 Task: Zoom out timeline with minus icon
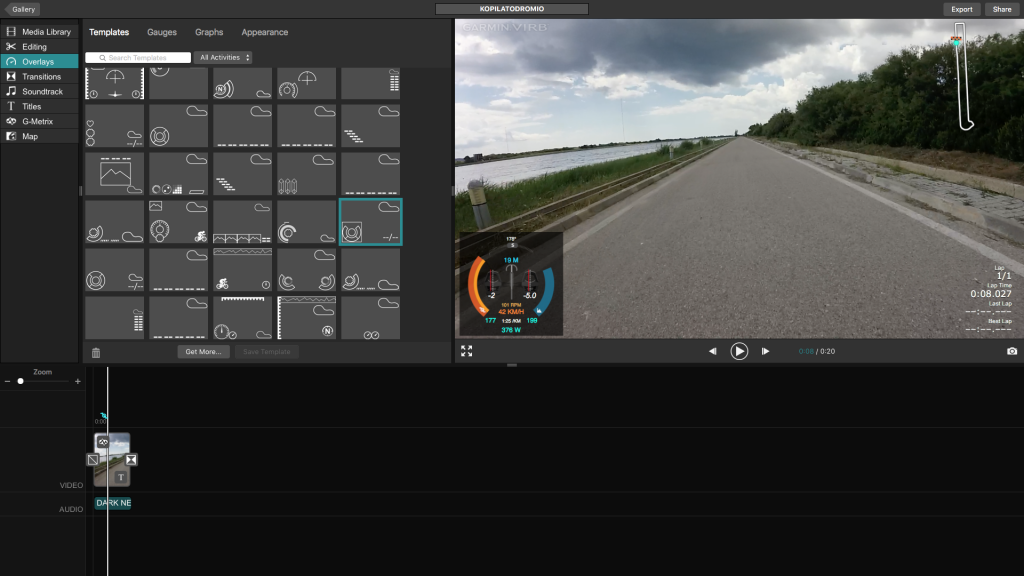point(7,381)
